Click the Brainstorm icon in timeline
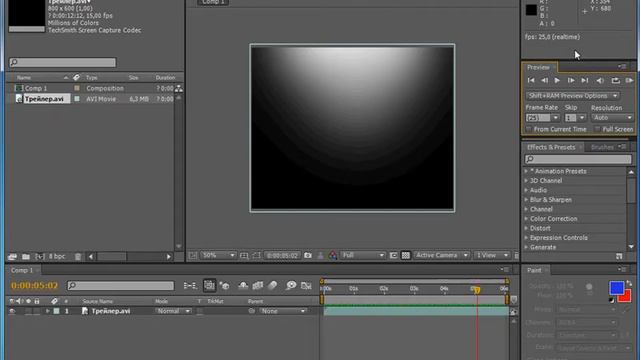Viewport: 640px width, 360px height. [291, 285]
